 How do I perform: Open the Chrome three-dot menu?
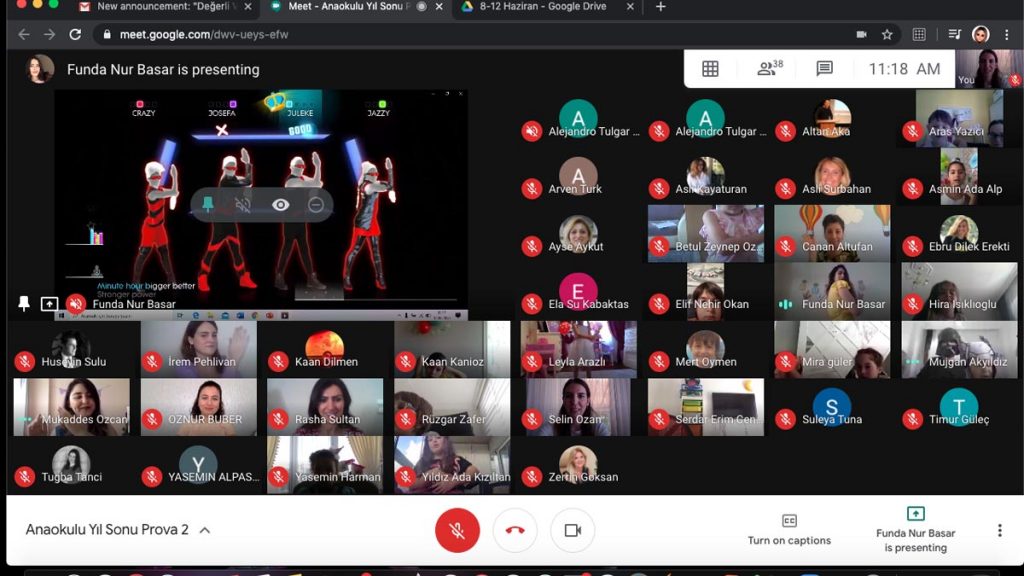[1006, 35]
